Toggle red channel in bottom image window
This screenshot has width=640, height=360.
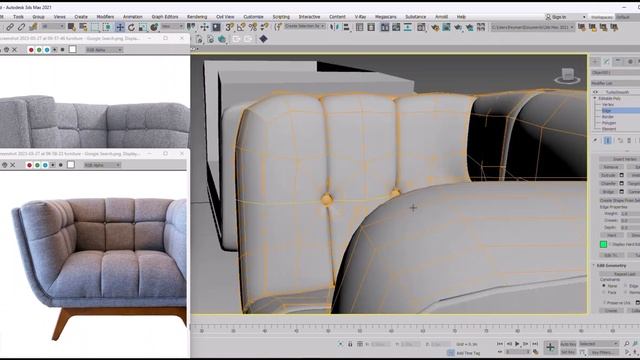click(x=29, y=165)
